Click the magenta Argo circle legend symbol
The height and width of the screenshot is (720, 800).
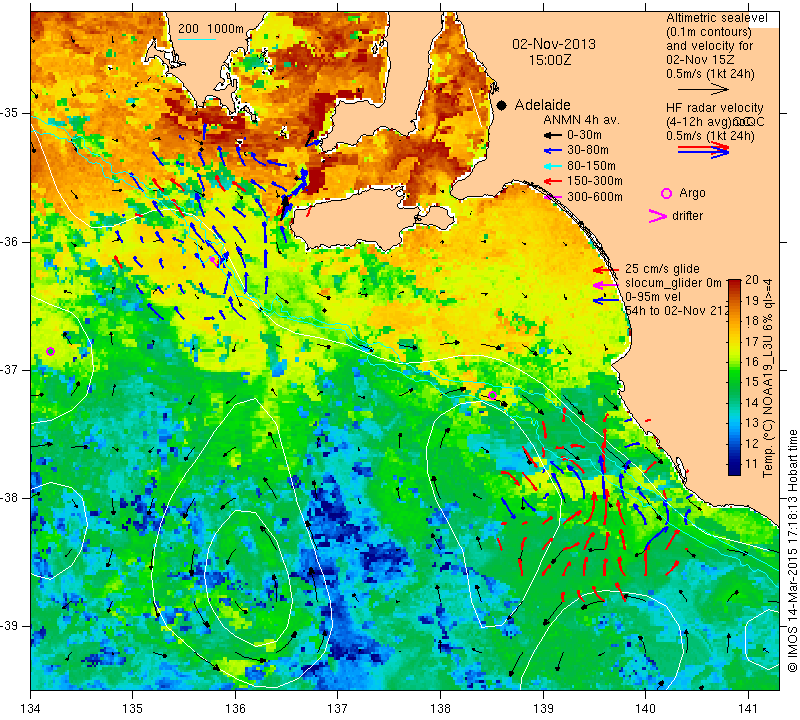666,193
